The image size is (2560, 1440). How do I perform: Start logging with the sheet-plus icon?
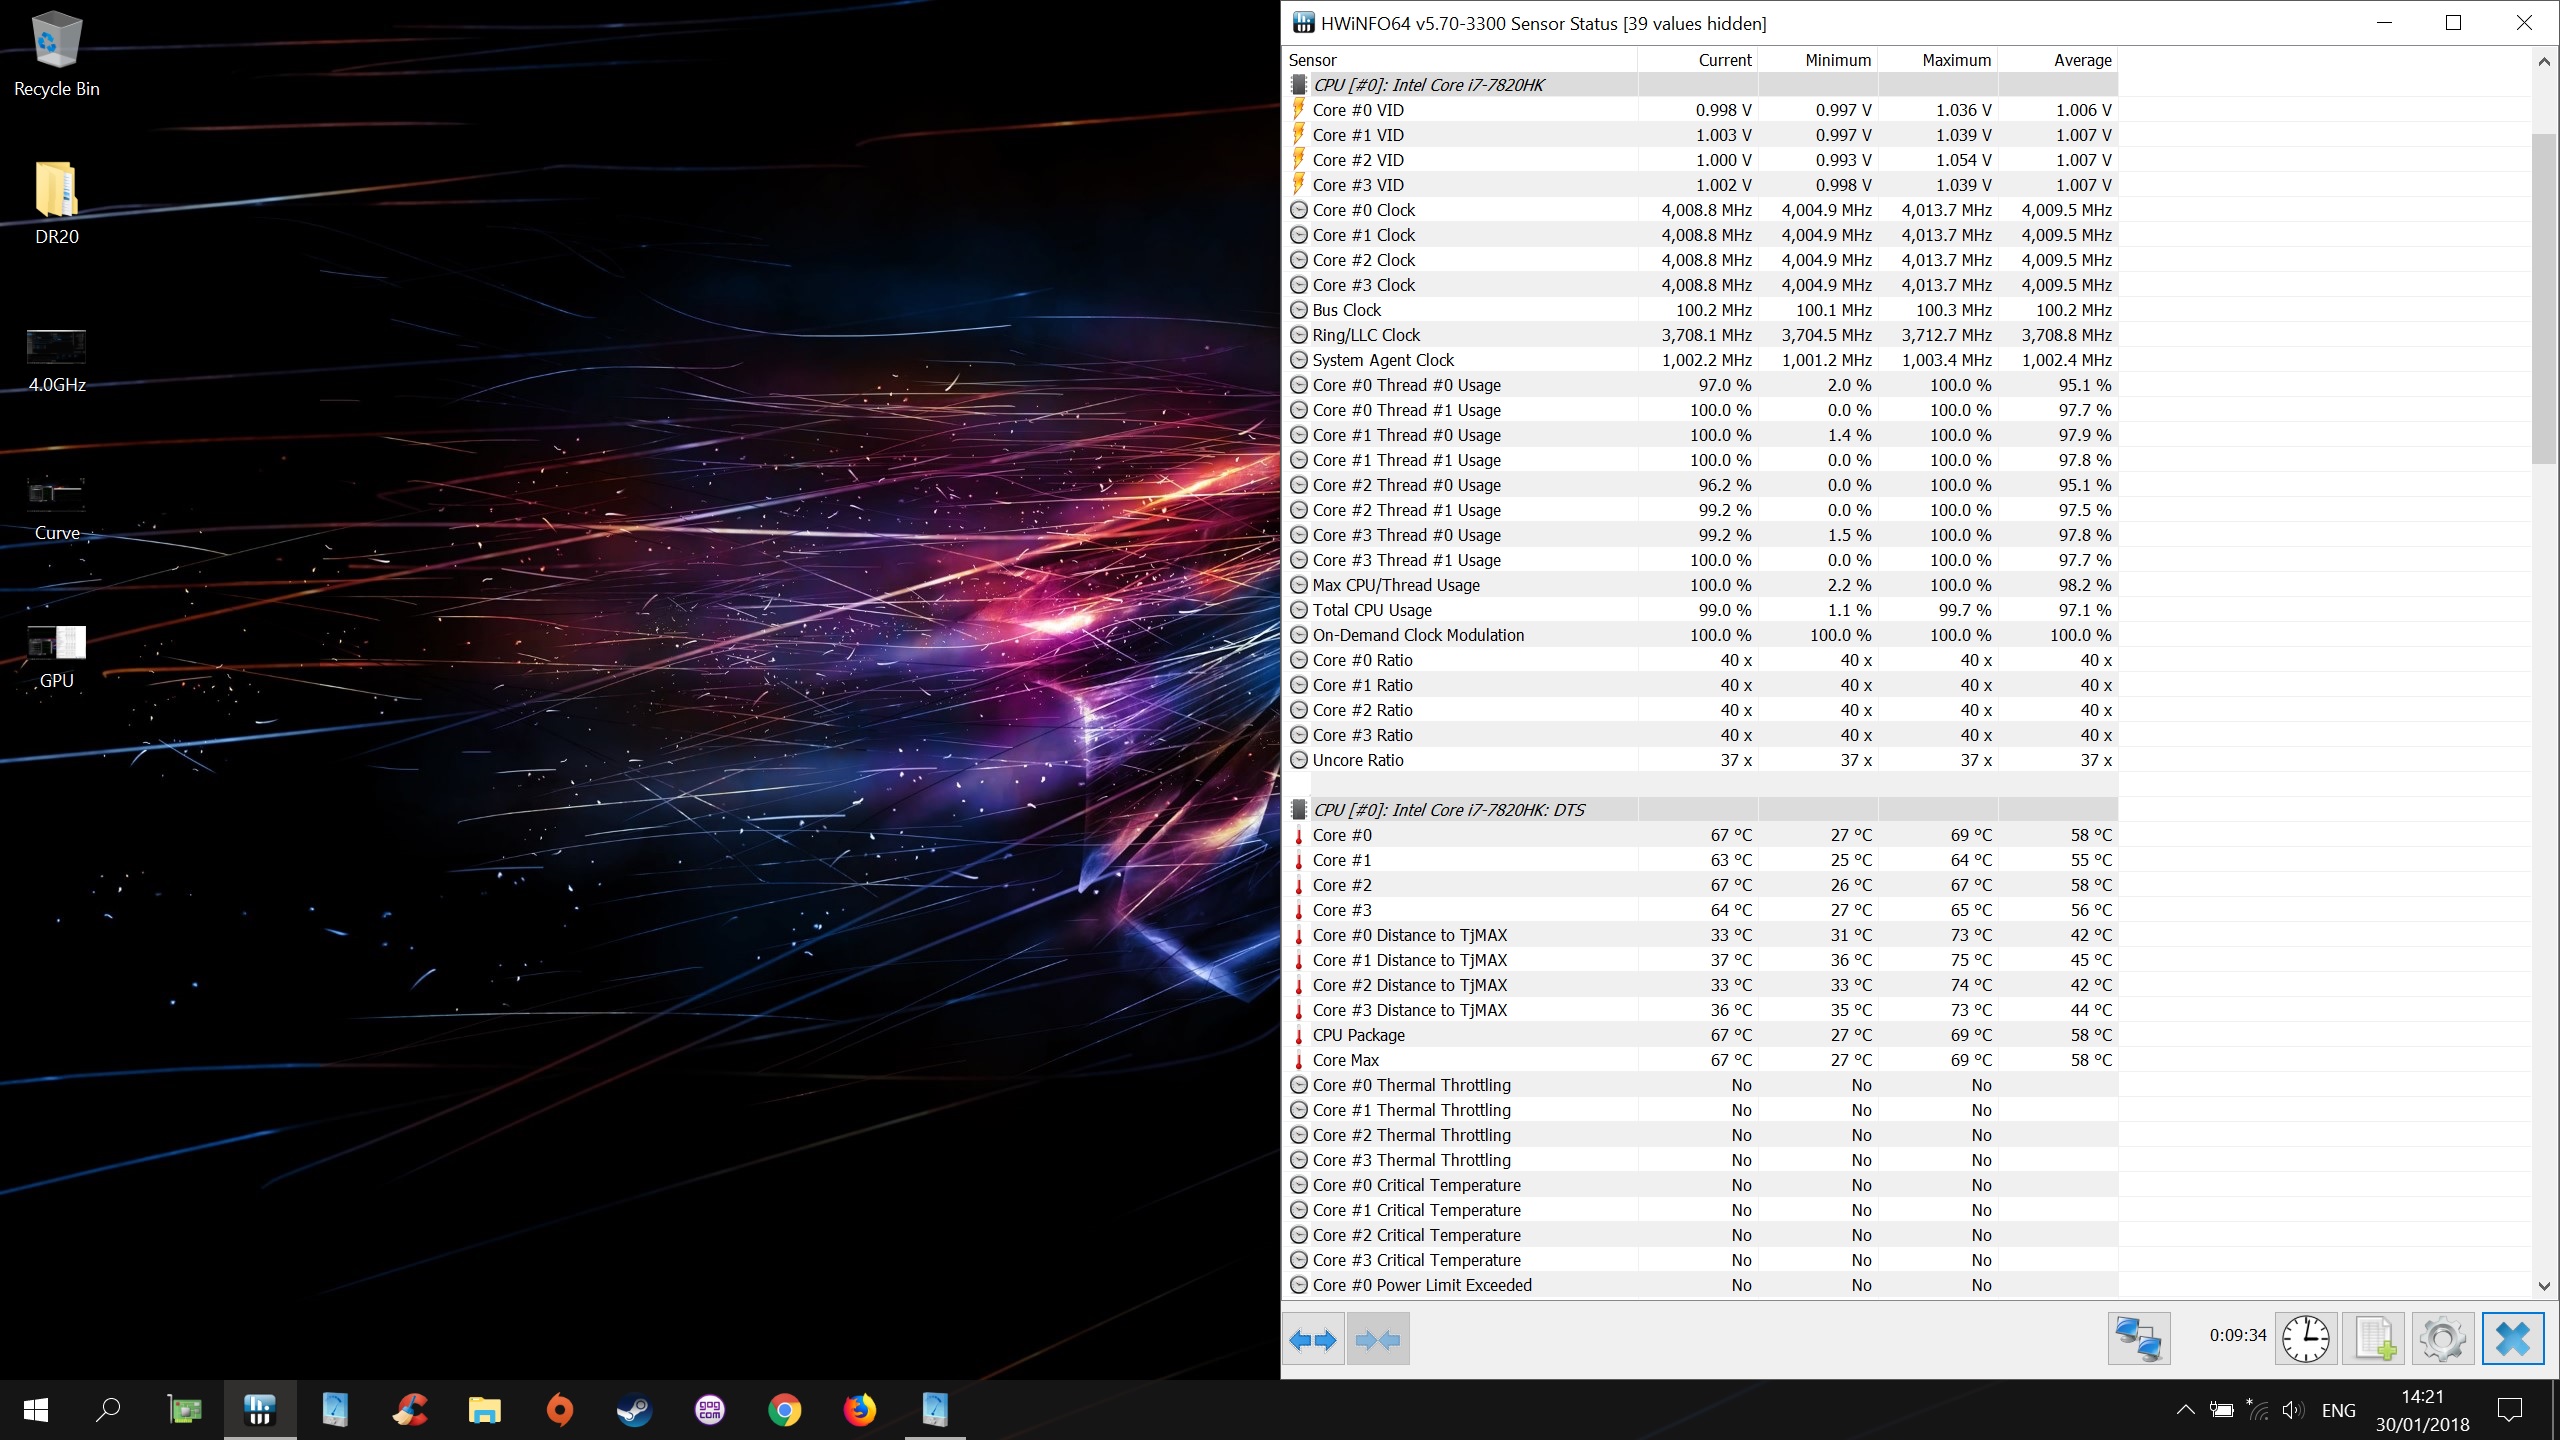tap(2375, 1339)
